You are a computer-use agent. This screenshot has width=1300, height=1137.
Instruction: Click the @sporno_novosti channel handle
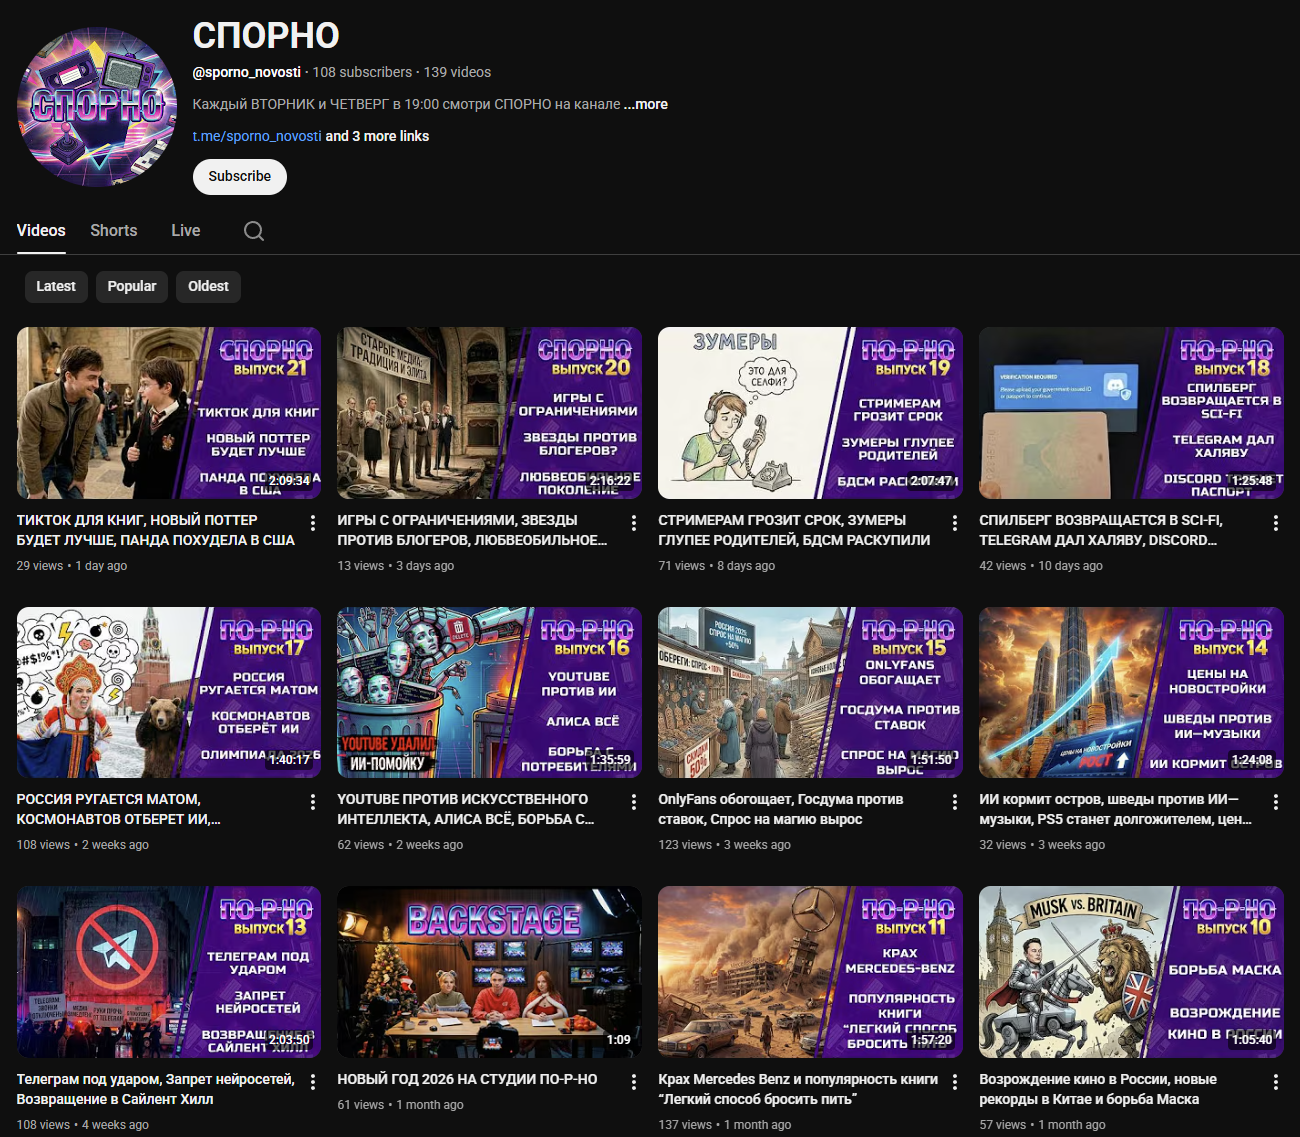click(x=247, y=72)
